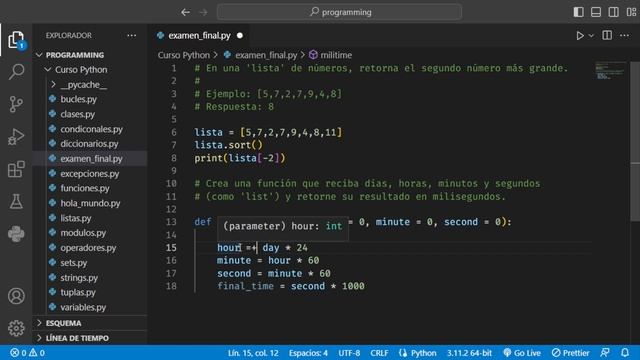Split the editor to the right
This screenshot has width=640, height=360.
pyautogui.click(x=607, y=36)
